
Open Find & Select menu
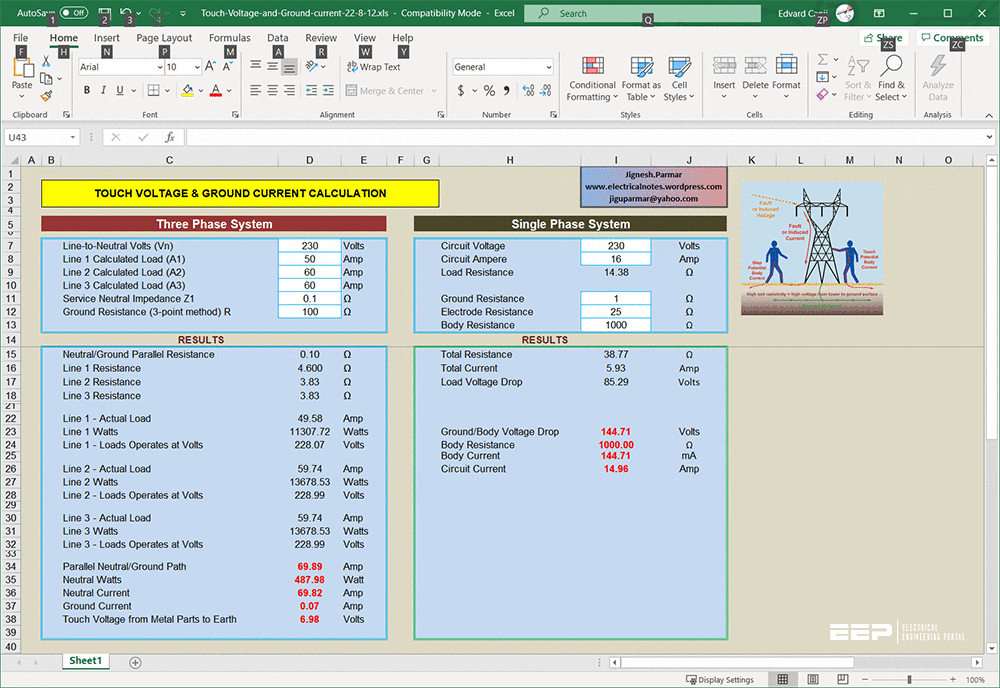pyautogui.click(x=891, y=78)
